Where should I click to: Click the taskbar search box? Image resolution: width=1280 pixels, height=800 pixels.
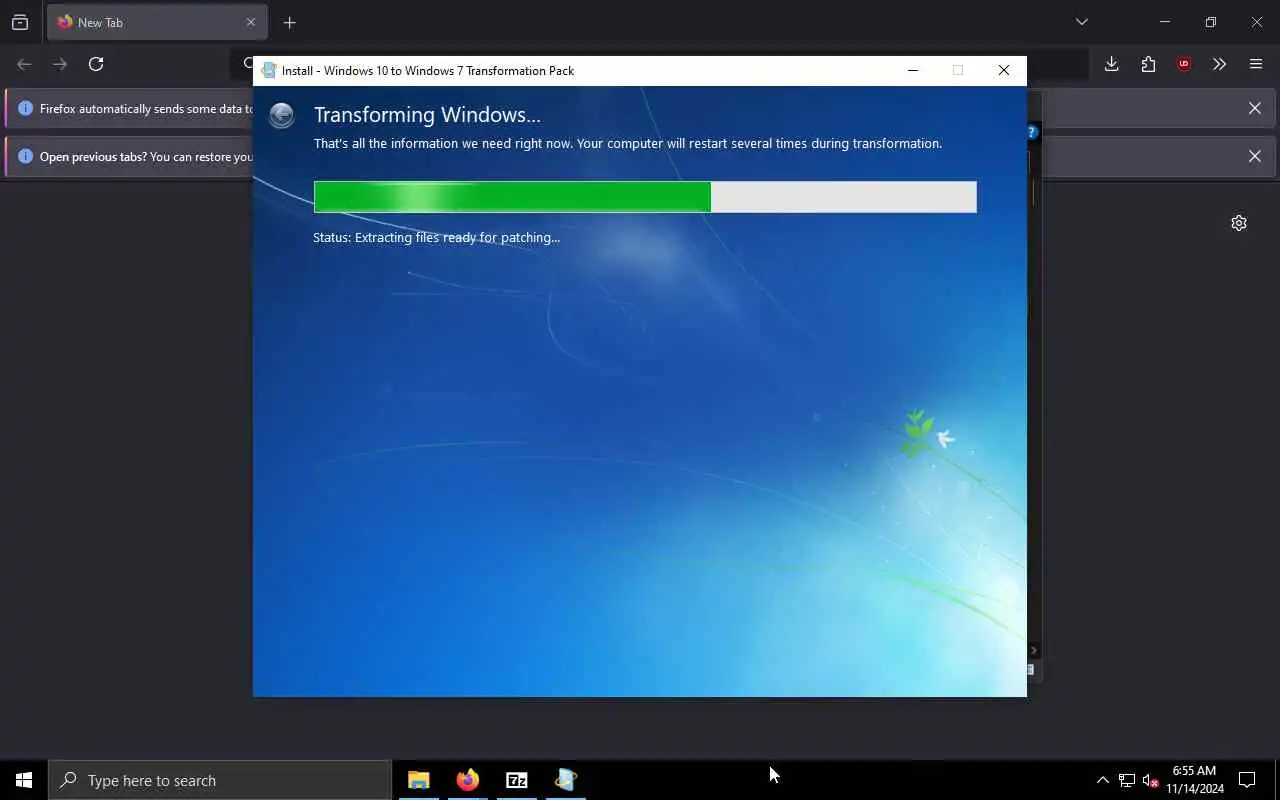point(220,780)
